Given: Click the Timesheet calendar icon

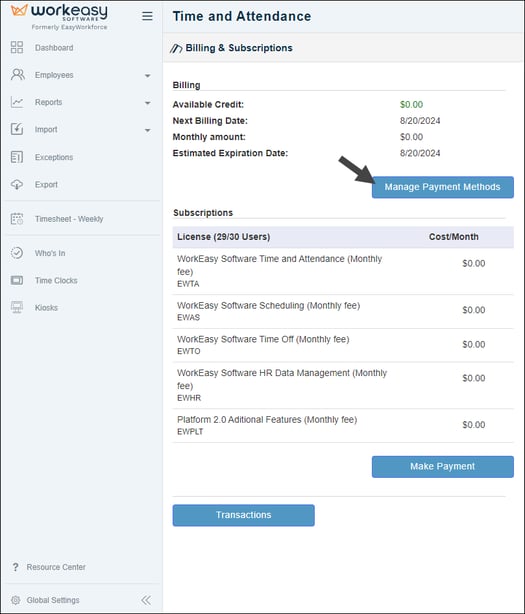Looking at the screenshot, I should click(17, 219).
